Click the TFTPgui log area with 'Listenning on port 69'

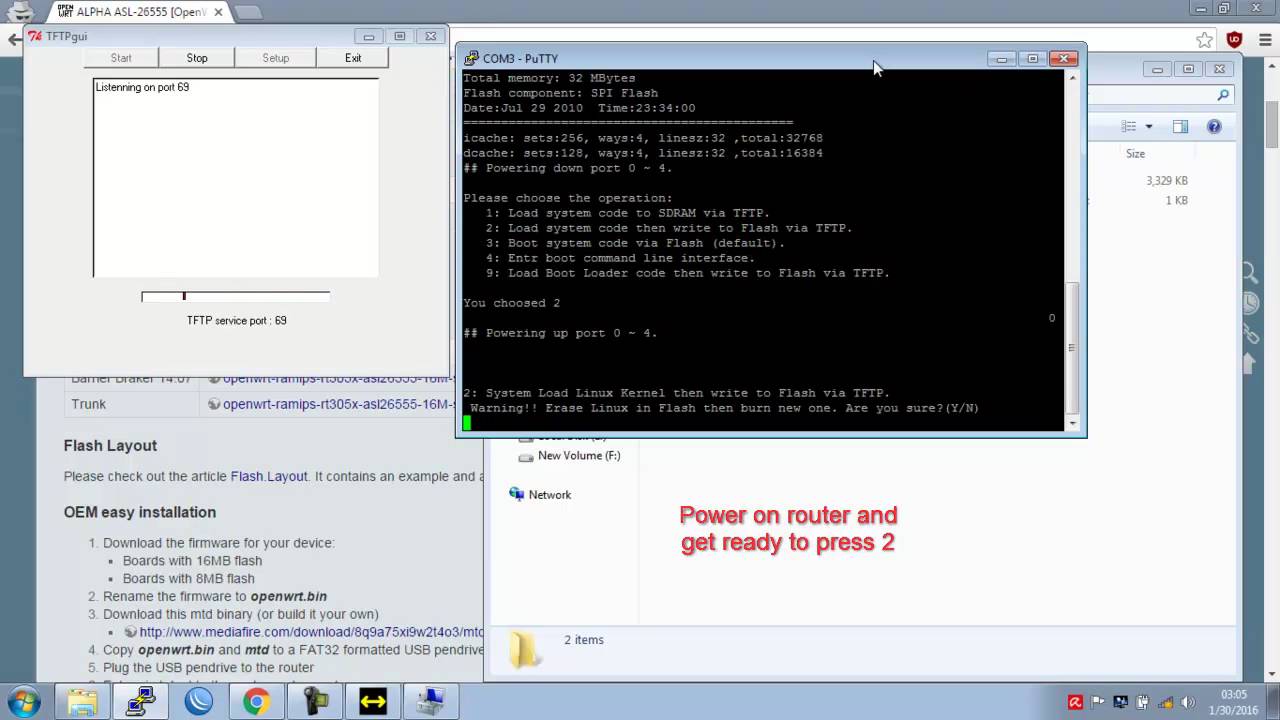click(236, 177)
